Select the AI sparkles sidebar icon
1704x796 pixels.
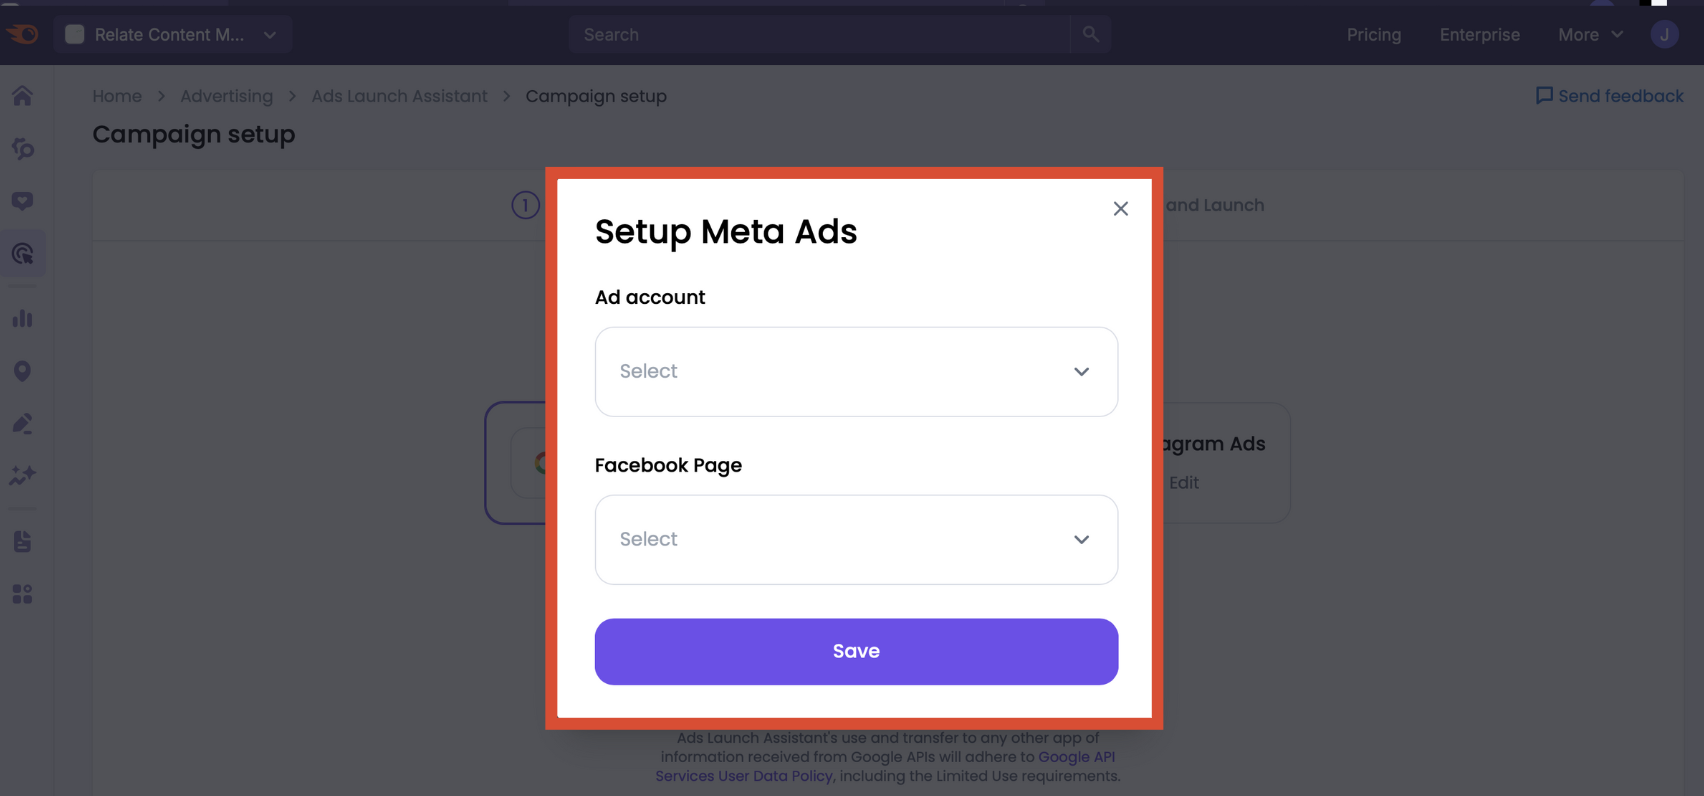(22, 476)
